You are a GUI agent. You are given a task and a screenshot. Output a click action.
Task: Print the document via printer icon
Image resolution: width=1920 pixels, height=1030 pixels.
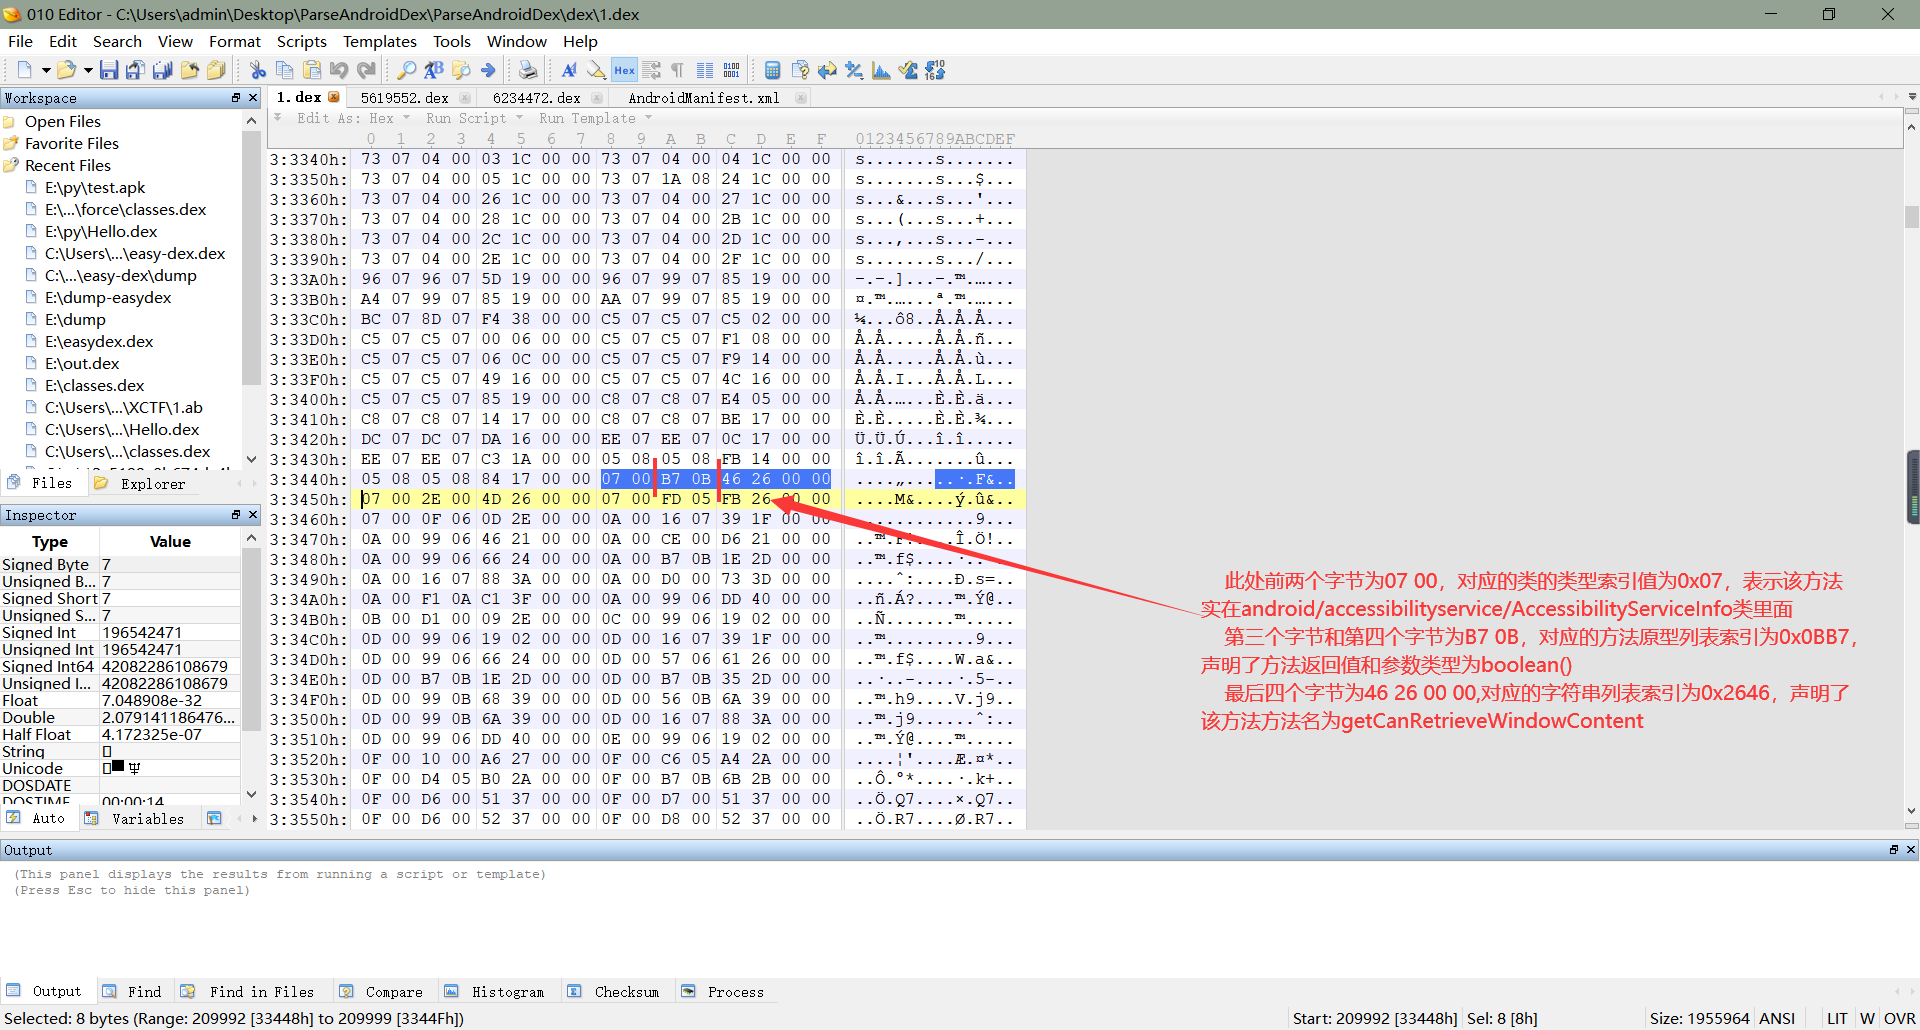528,70
